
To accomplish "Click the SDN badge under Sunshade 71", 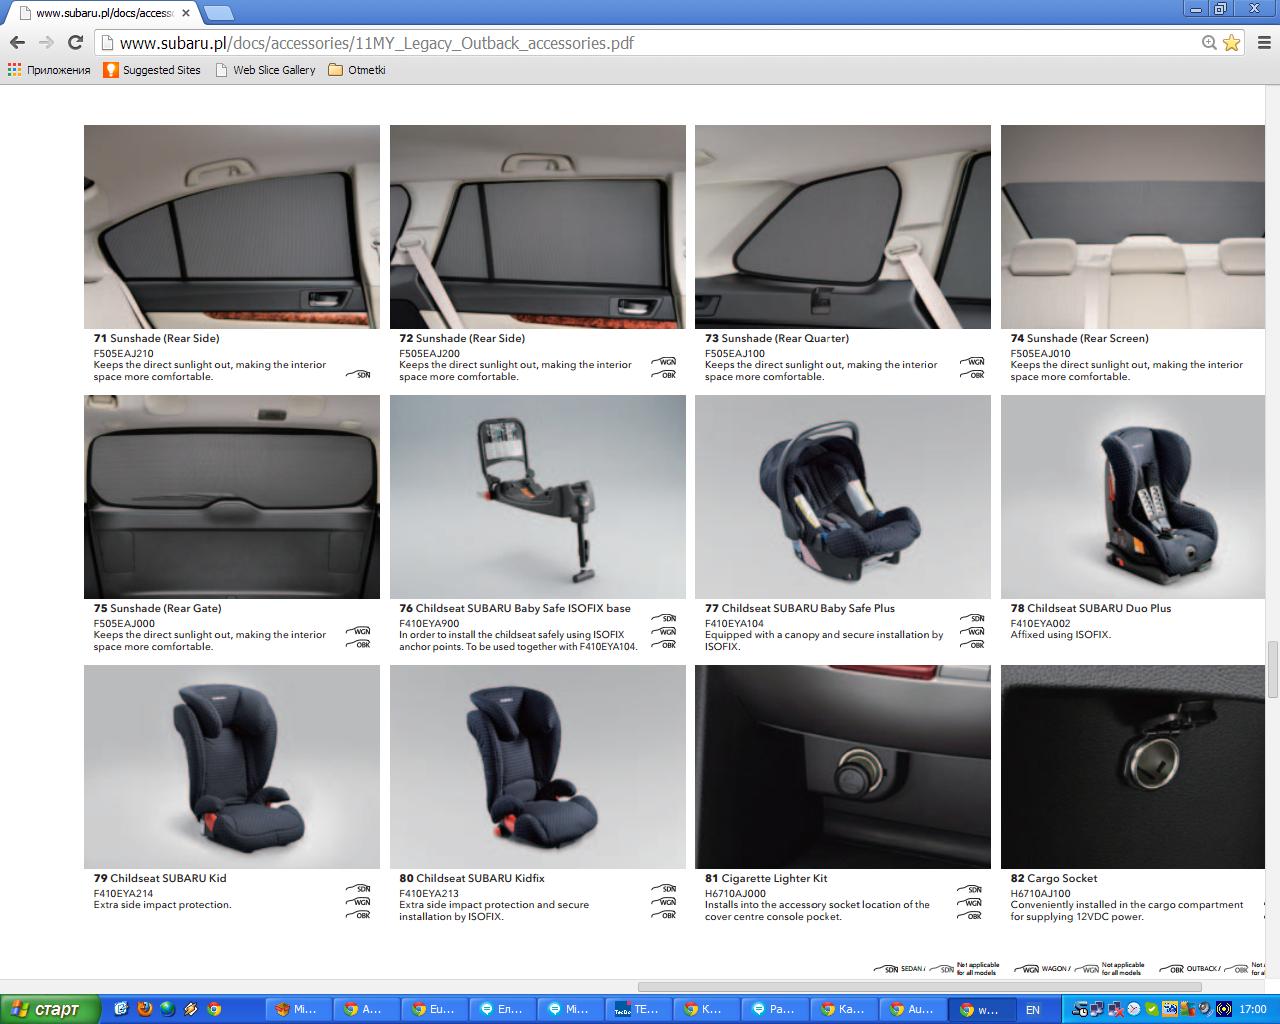I will tap(360, 374).
